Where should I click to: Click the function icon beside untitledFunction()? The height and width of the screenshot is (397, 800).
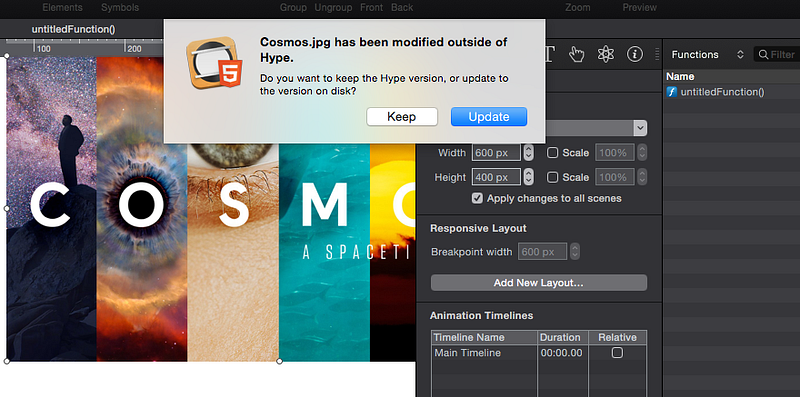point(672,92)
